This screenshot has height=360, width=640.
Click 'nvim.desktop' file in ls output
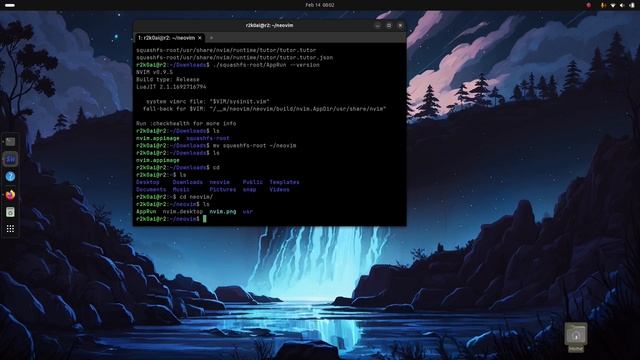(x=182, y=211)
